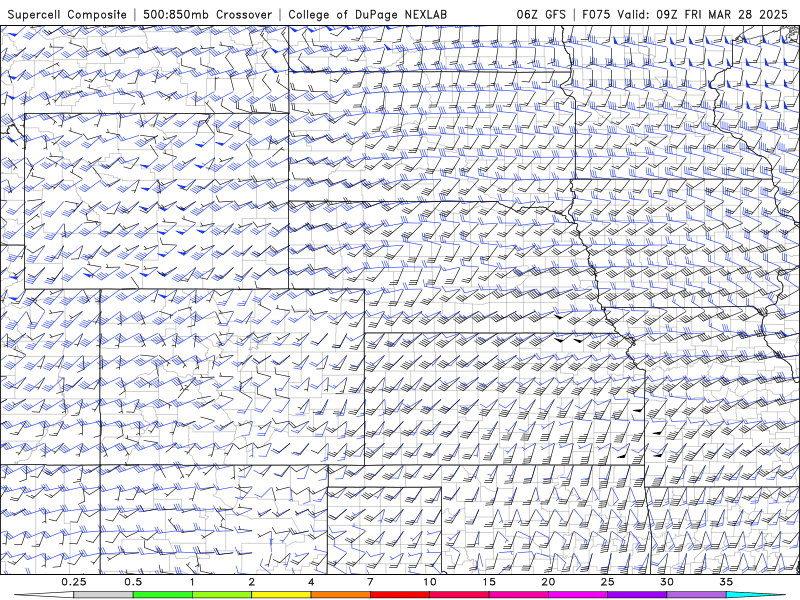The width and height of the screenshot is (800, 600).
Task: Click the 0.5 legend value
Action: 133,582
